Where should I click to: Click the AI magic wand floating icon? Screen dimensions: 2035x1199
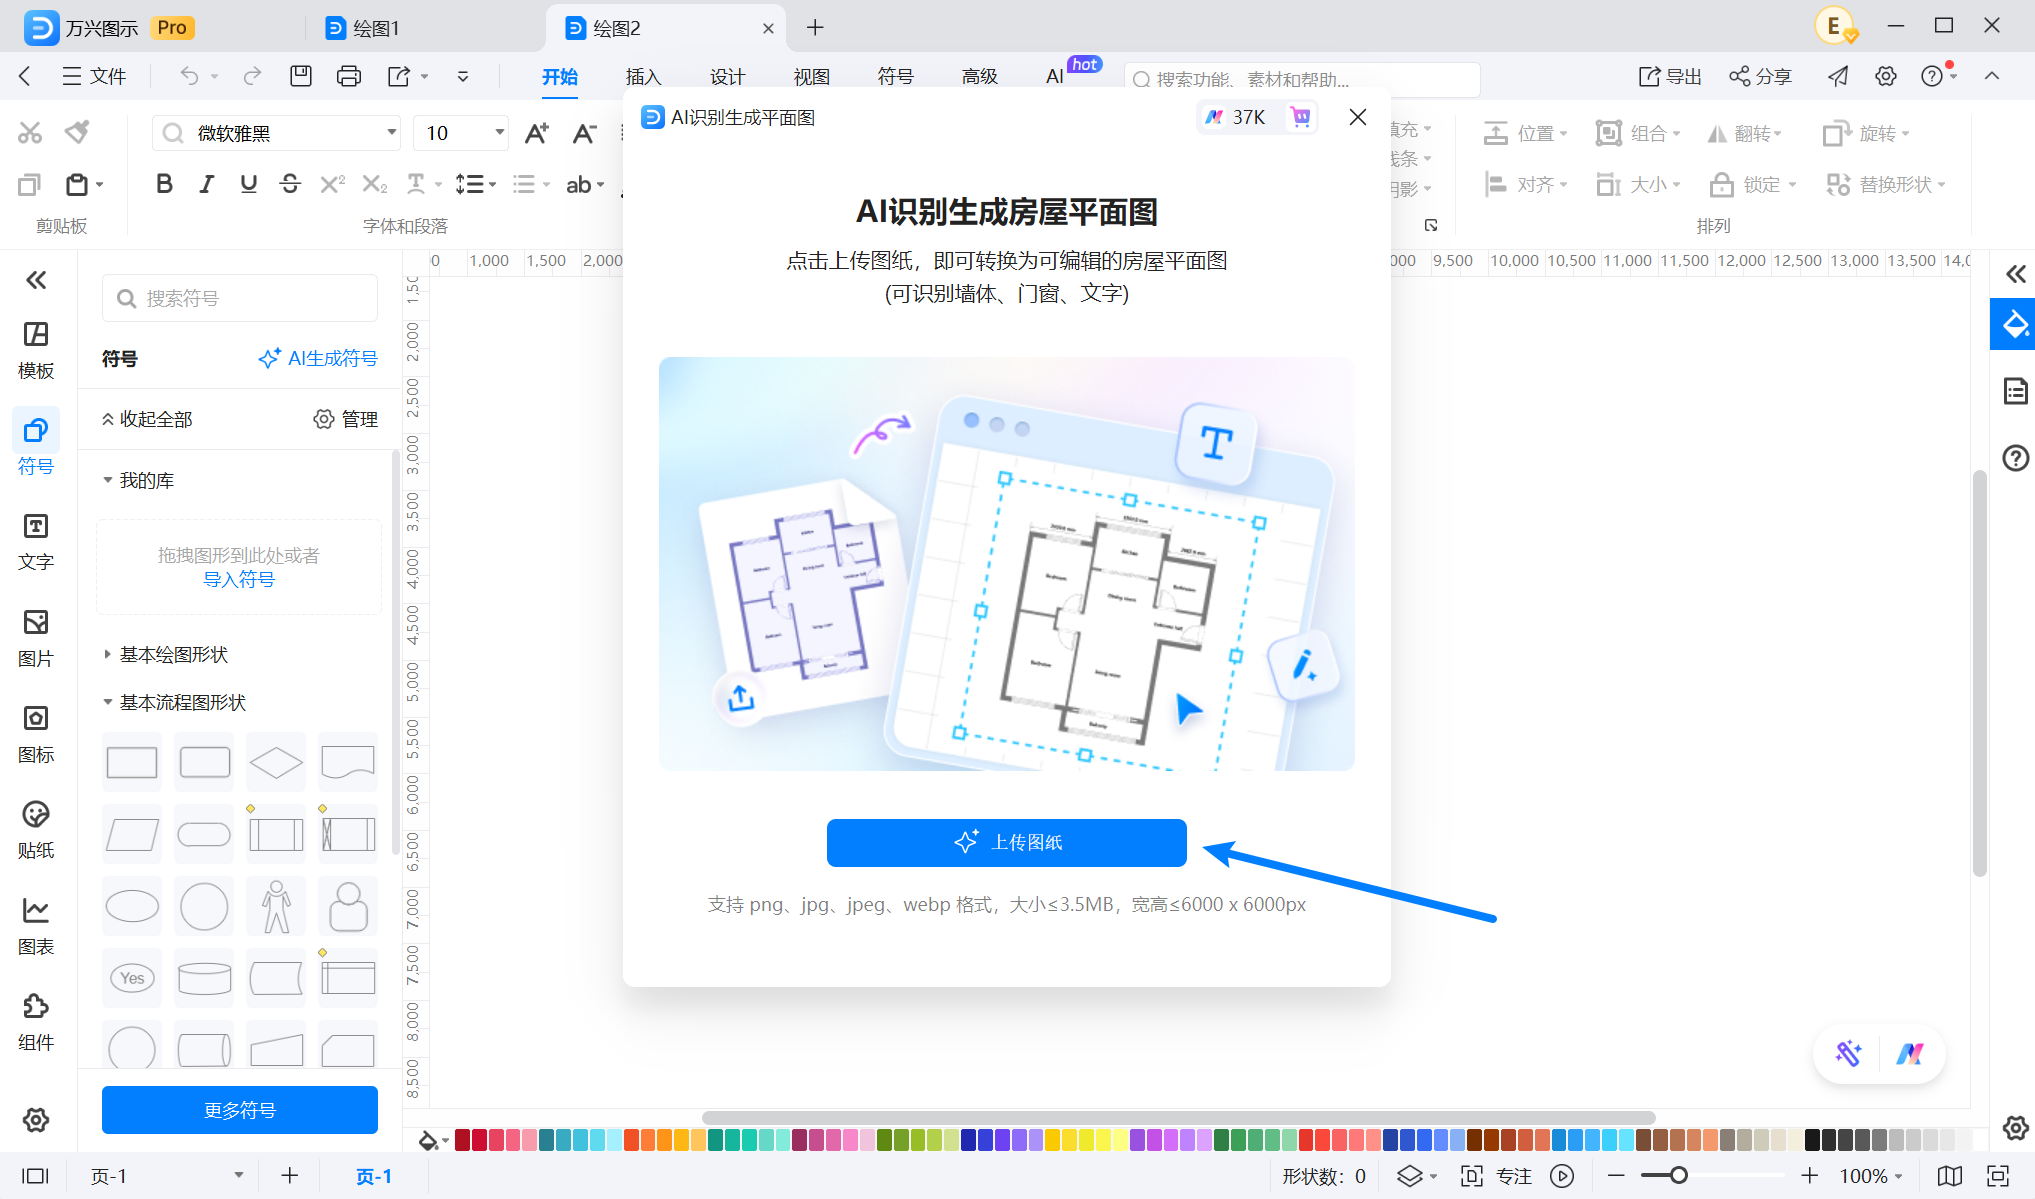pyautogui.click(x=1848, y=1053)
